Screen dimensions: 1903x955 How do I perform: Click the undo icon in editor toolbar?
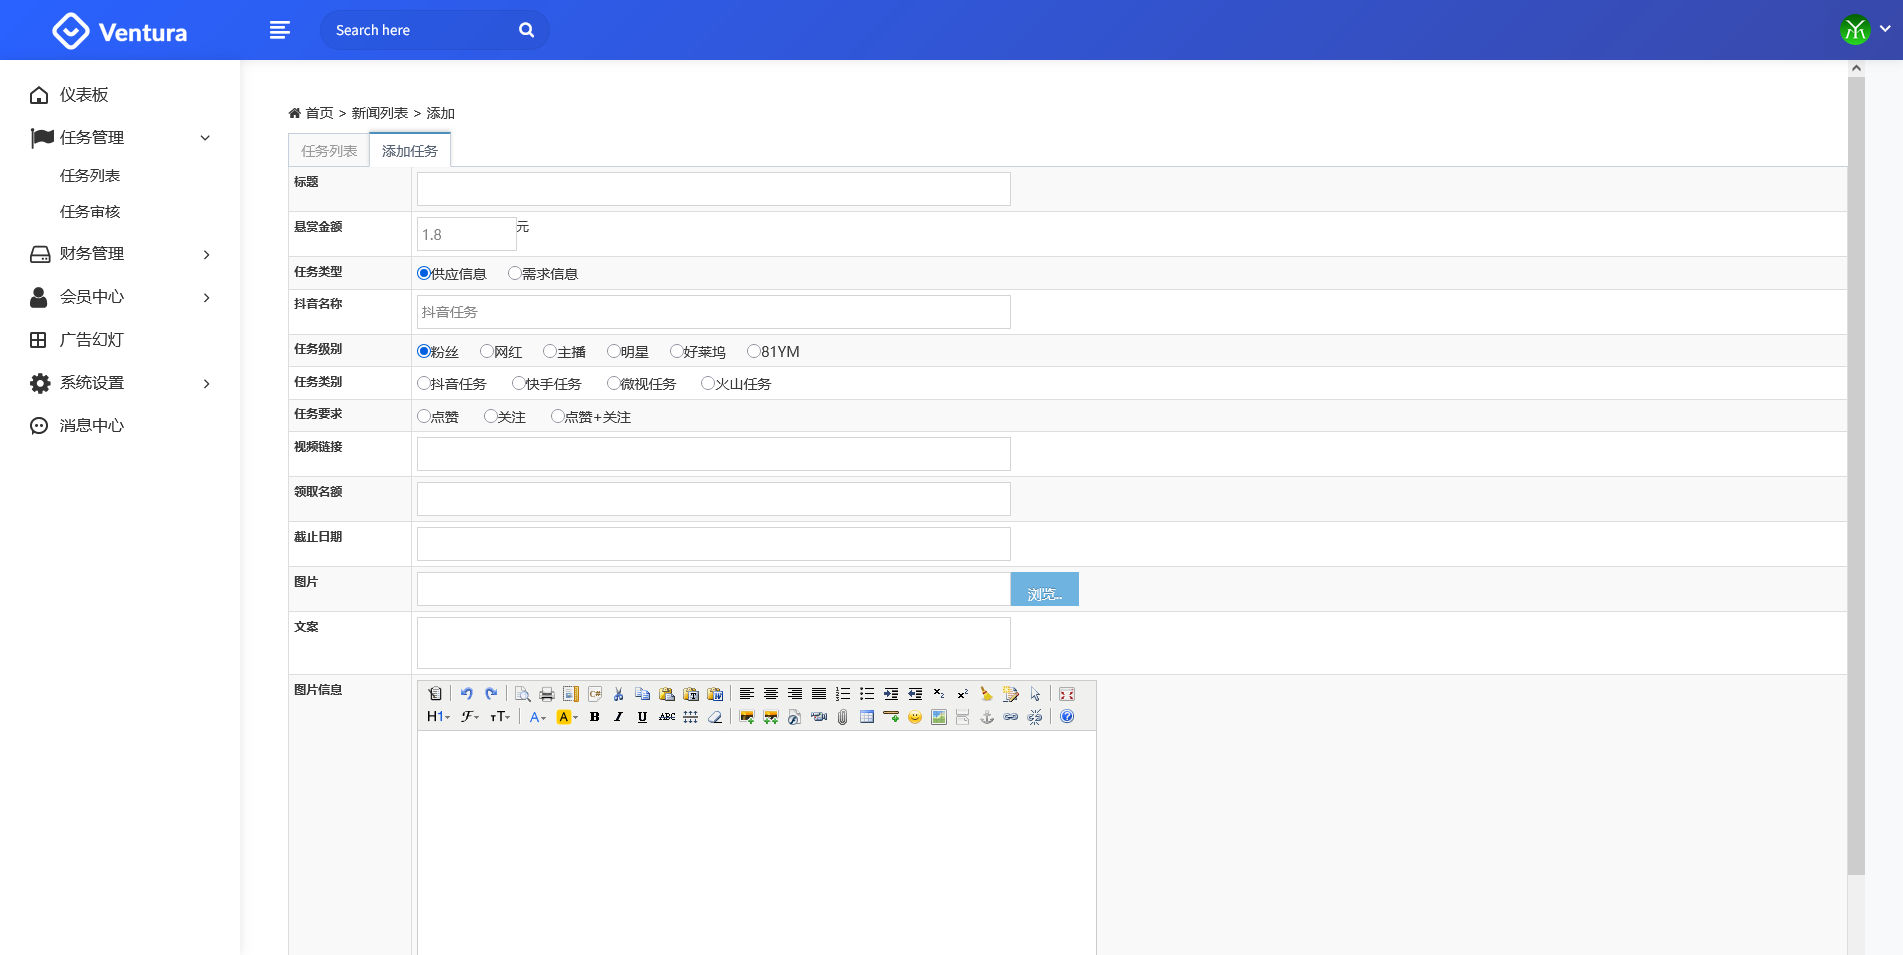(x=466, y=694)
